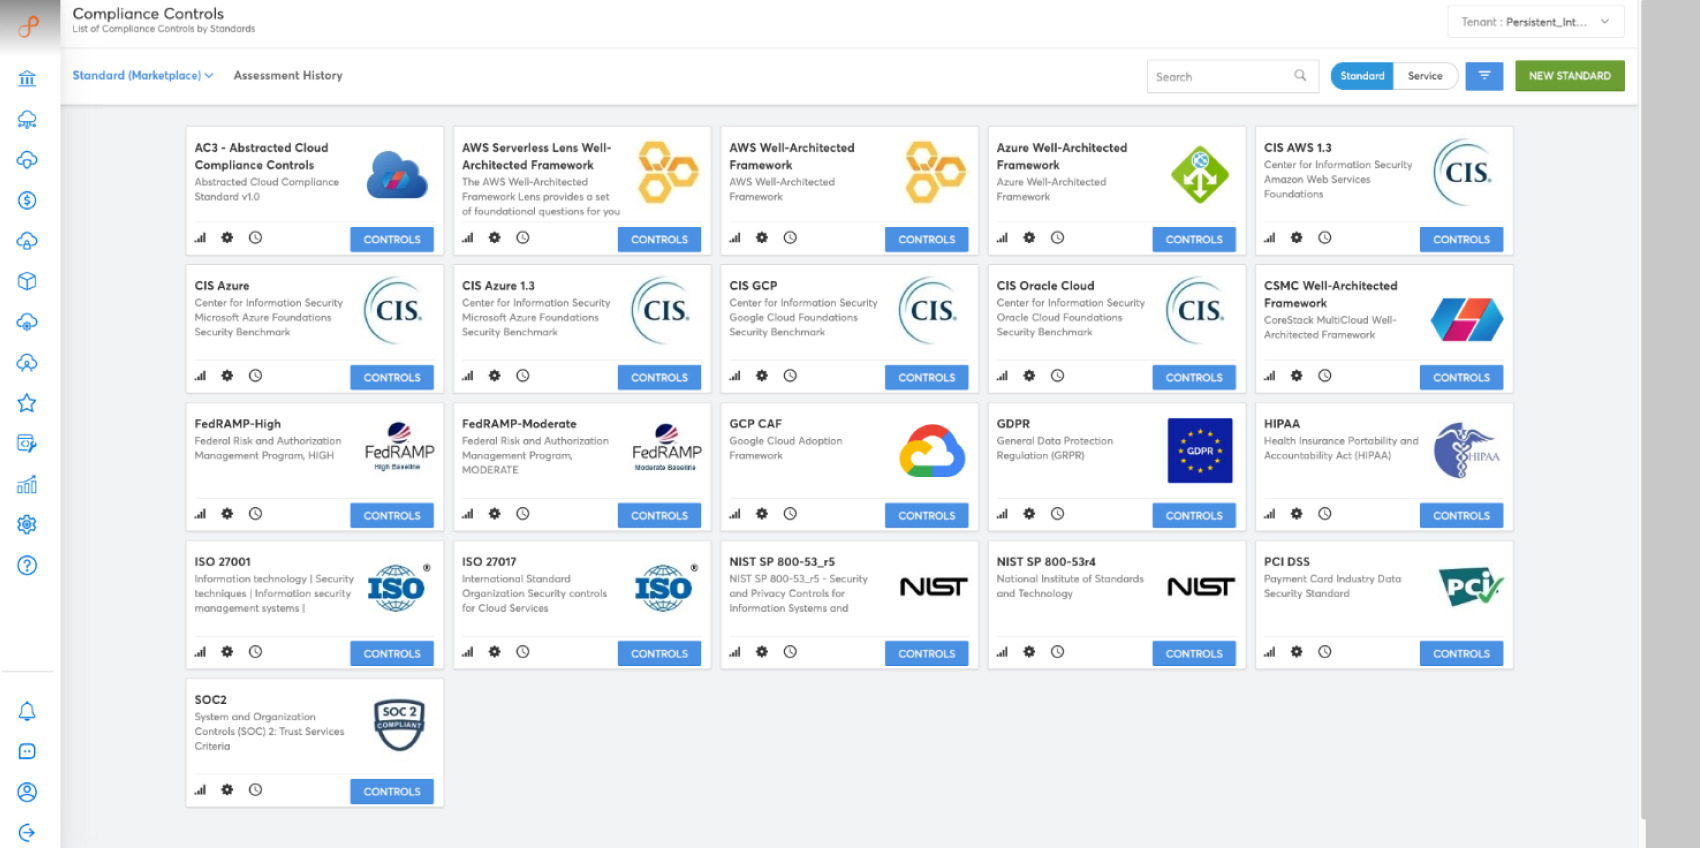Open CONTROLS for AWS Serverless Lens card
Viewport: 1700px width, 848px height.
[x=659, y=240]
